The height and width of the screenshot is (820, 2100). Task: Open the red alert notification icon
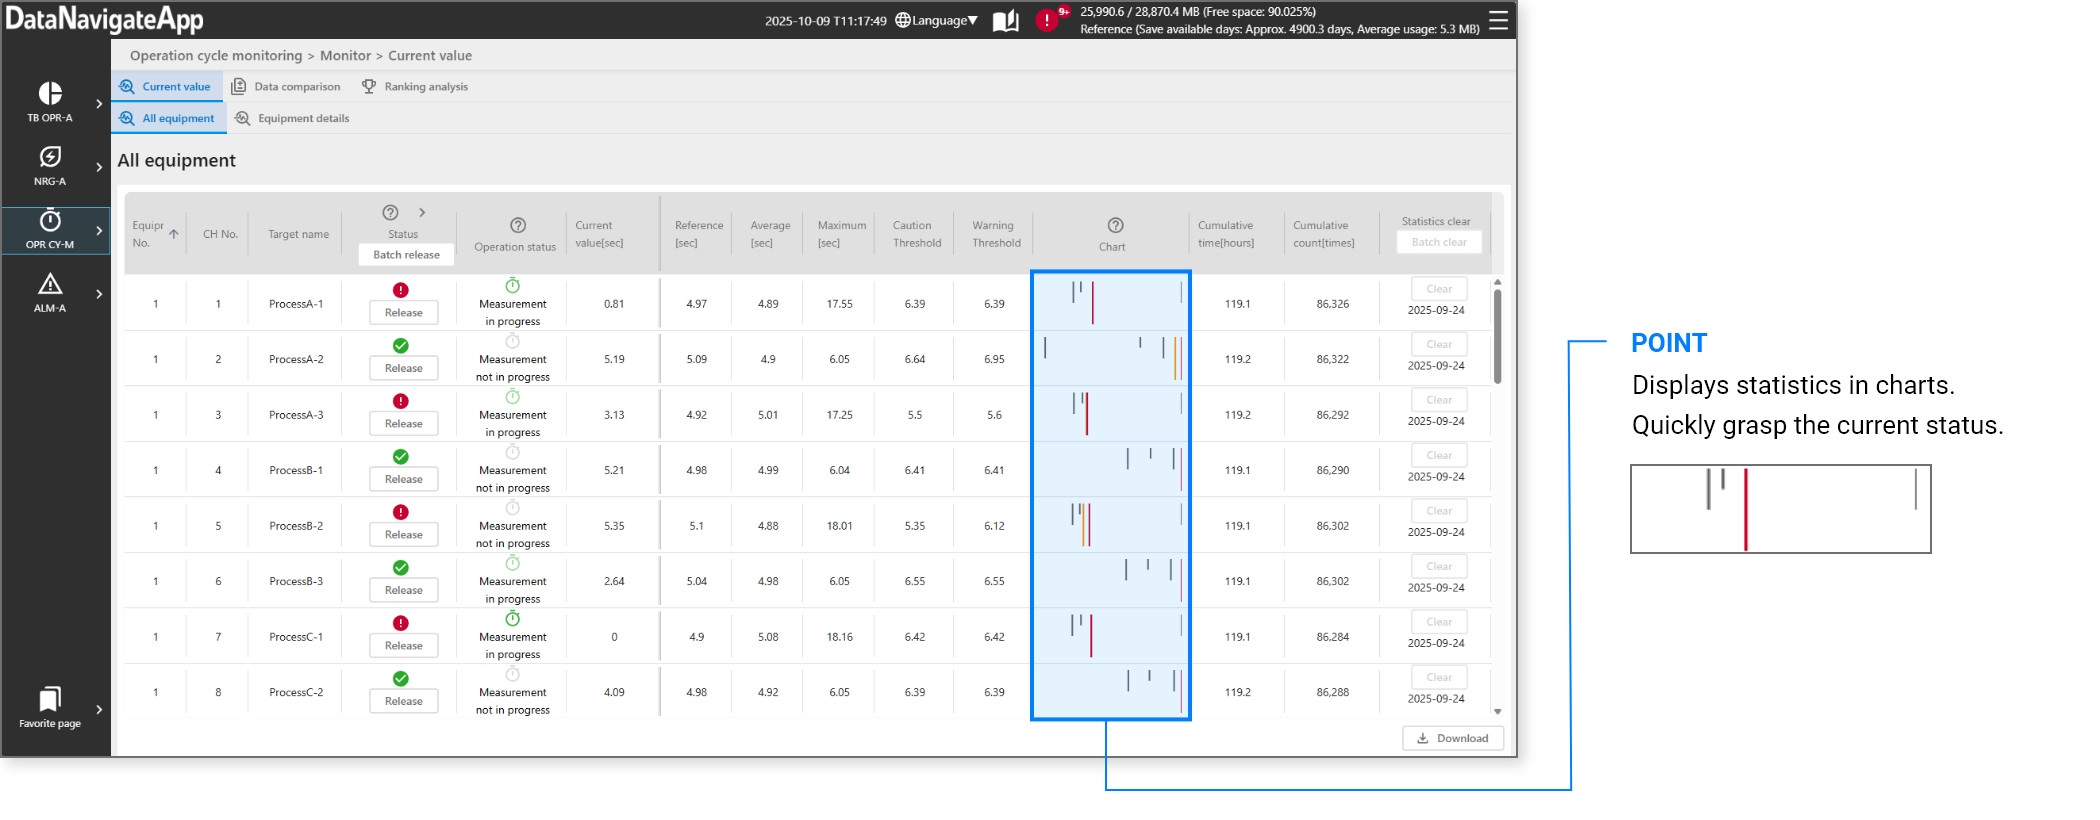coord(1046,21)
